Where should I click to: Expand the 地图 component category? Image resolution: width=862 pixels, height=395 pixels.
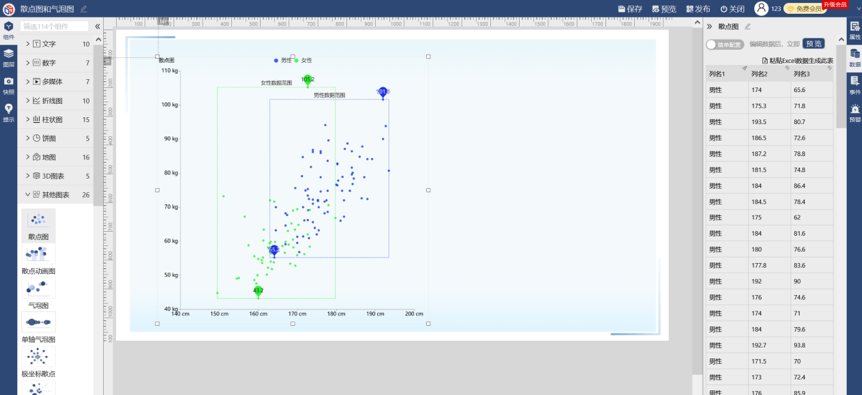(56, 157)
